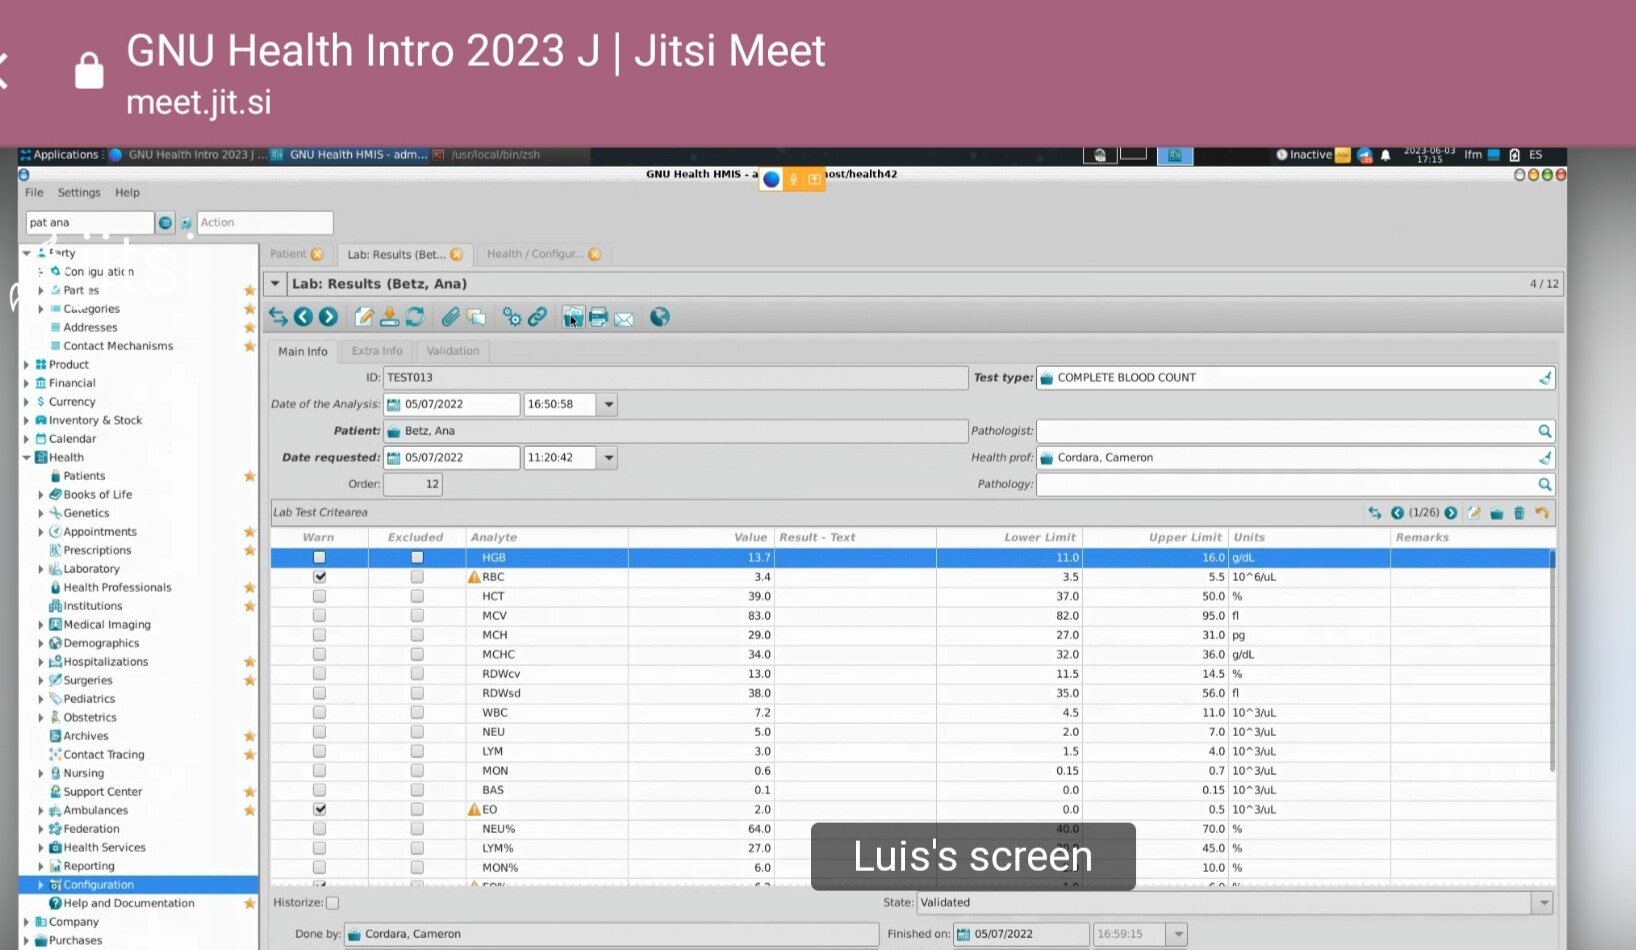1636x950 pixels.
Task: Select Configuration in the sidebar tree
Action: [98, 885]
